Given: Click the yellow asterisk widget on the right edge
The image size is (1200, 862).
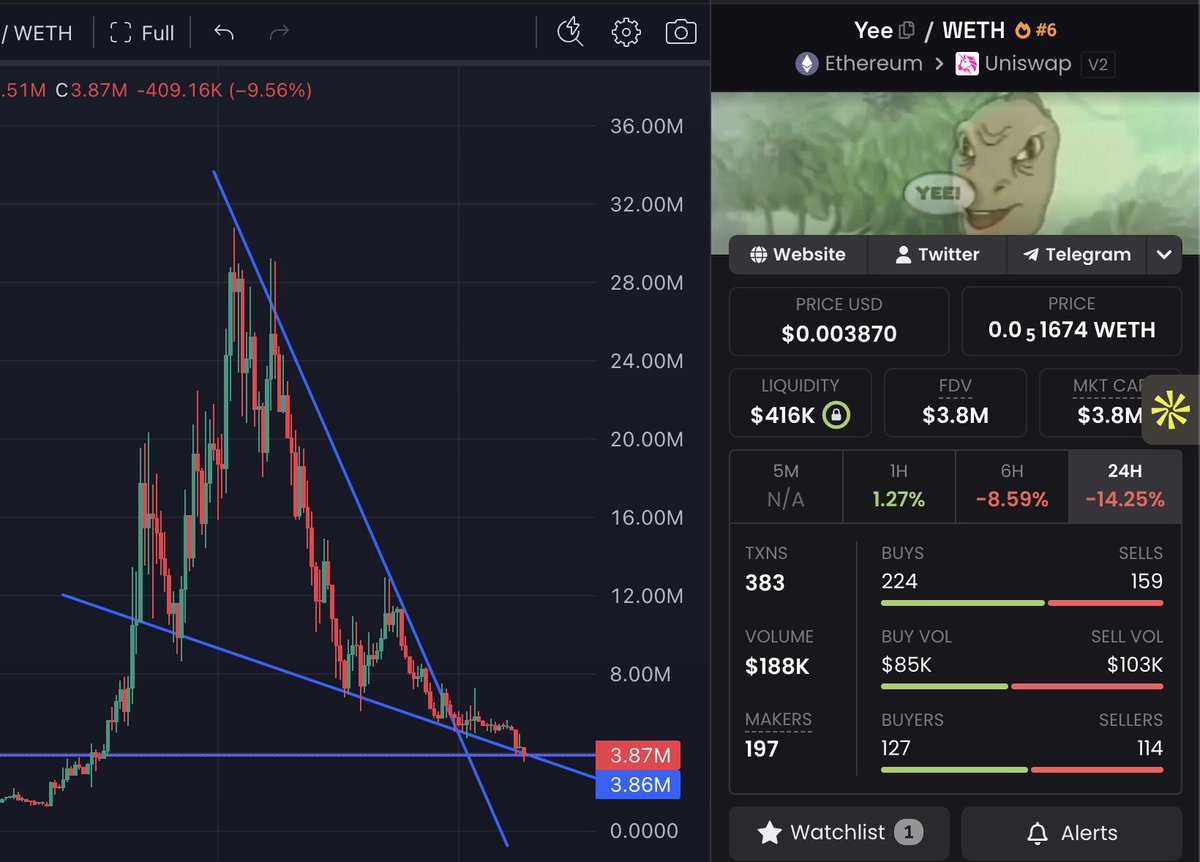Looking at the screenshot, I should coord(1170,410).
